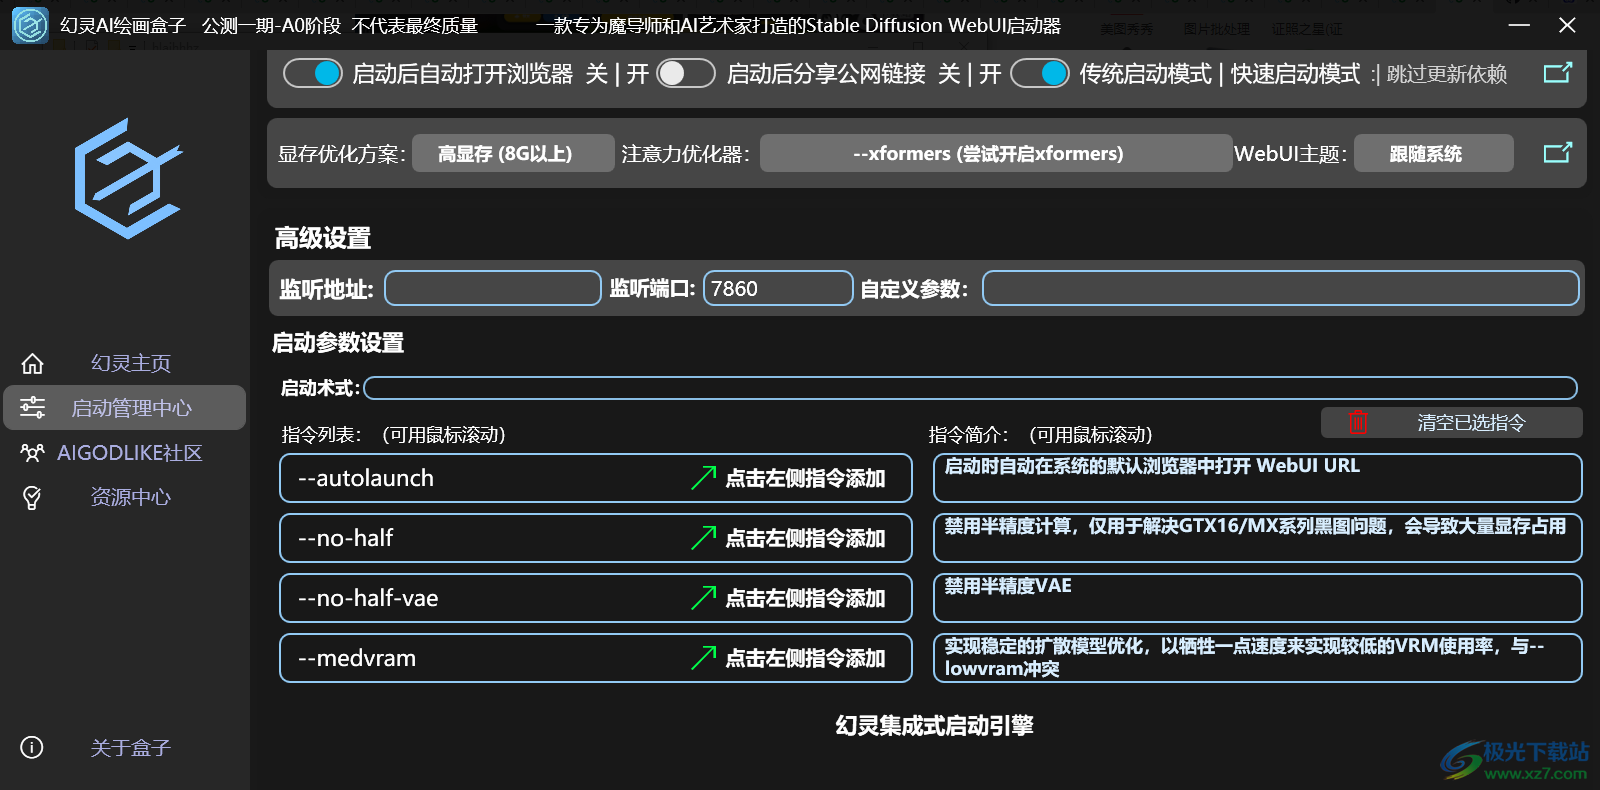Open the 显存优化方案 dropdown showing 高显存 (8G以上)

[x=513, y=153]
